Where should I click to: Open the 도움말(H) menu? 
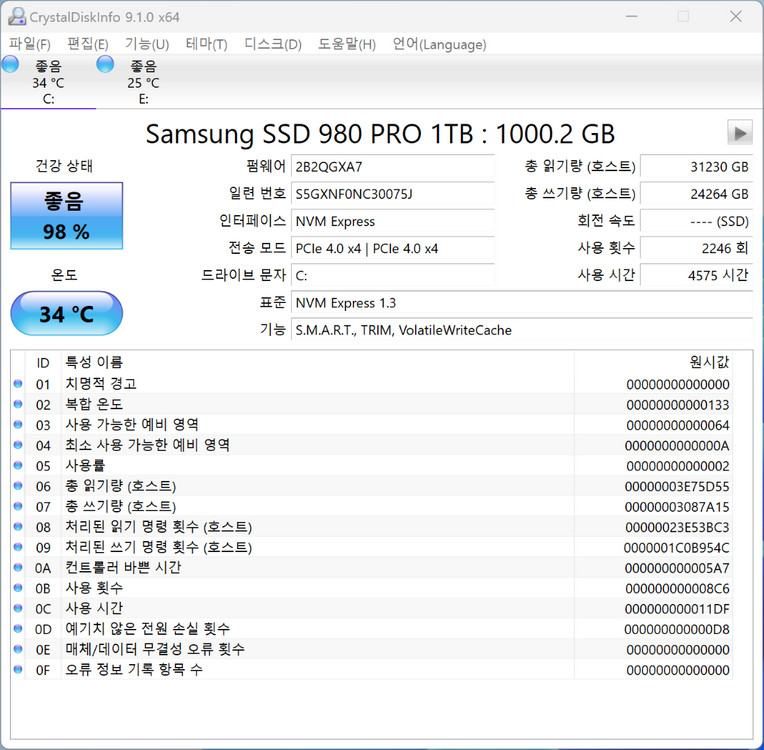click(x=346, y=44)
